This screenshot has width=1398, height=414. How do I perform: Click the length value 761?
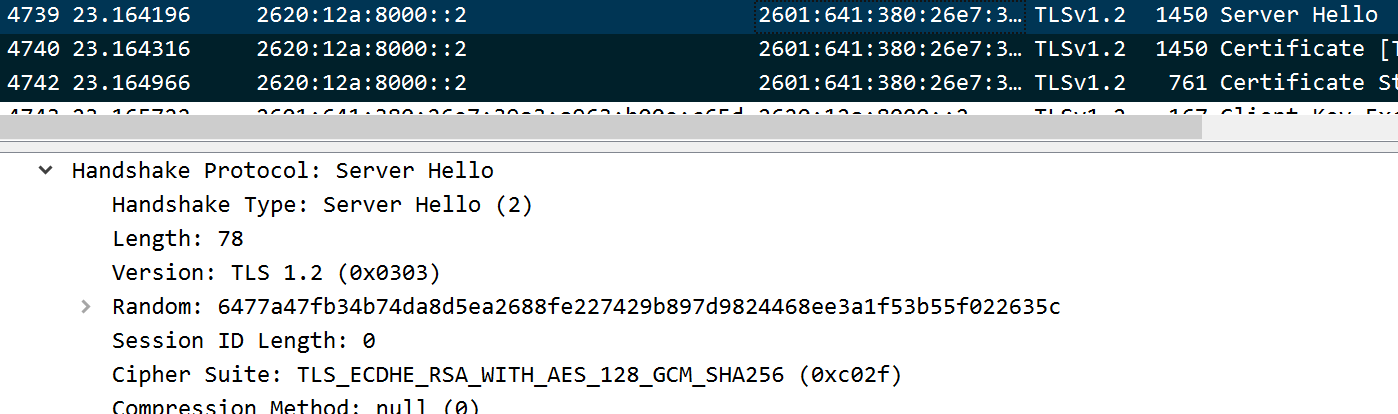point(1186,83)
